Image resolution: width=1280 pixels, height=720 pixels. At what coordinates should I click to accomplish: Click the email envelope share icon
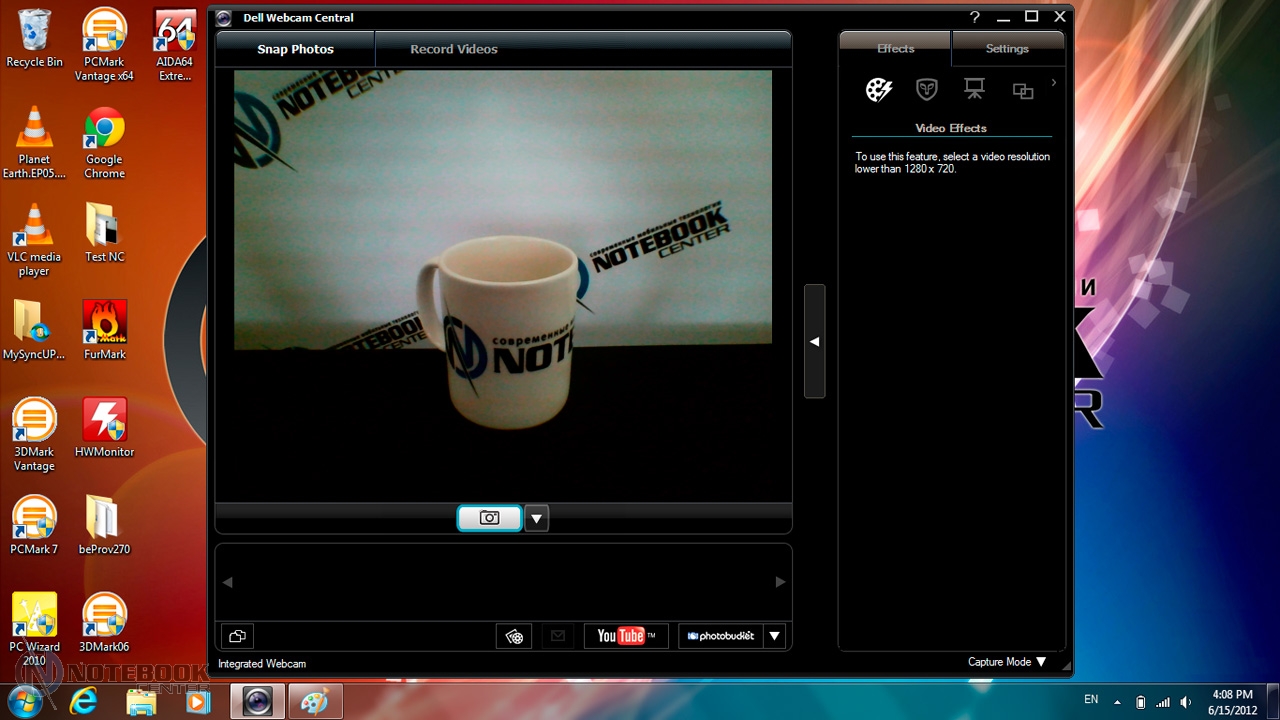[x=558, y=636]
